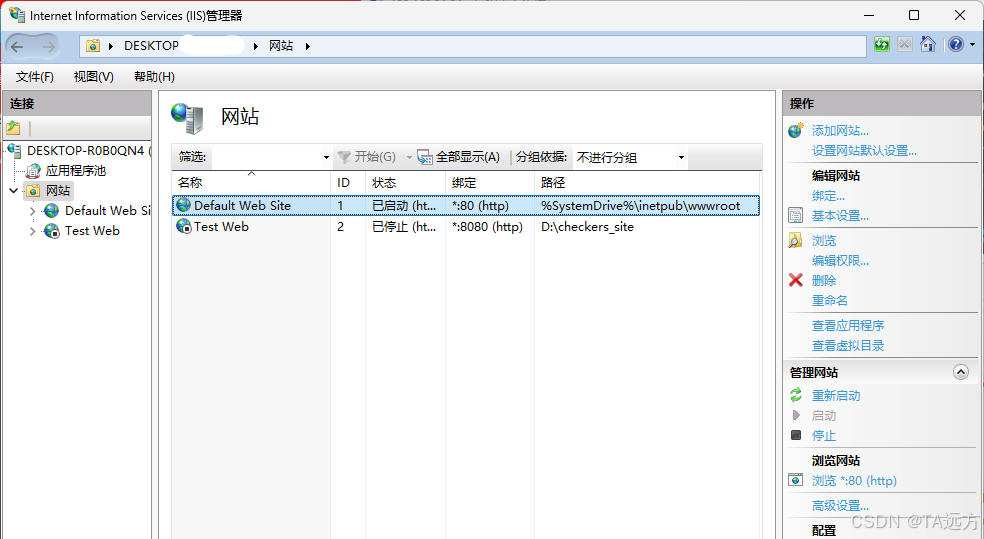Sort by the 路径 column header
The width and height of the screenshot is (984, 539).
647,183
